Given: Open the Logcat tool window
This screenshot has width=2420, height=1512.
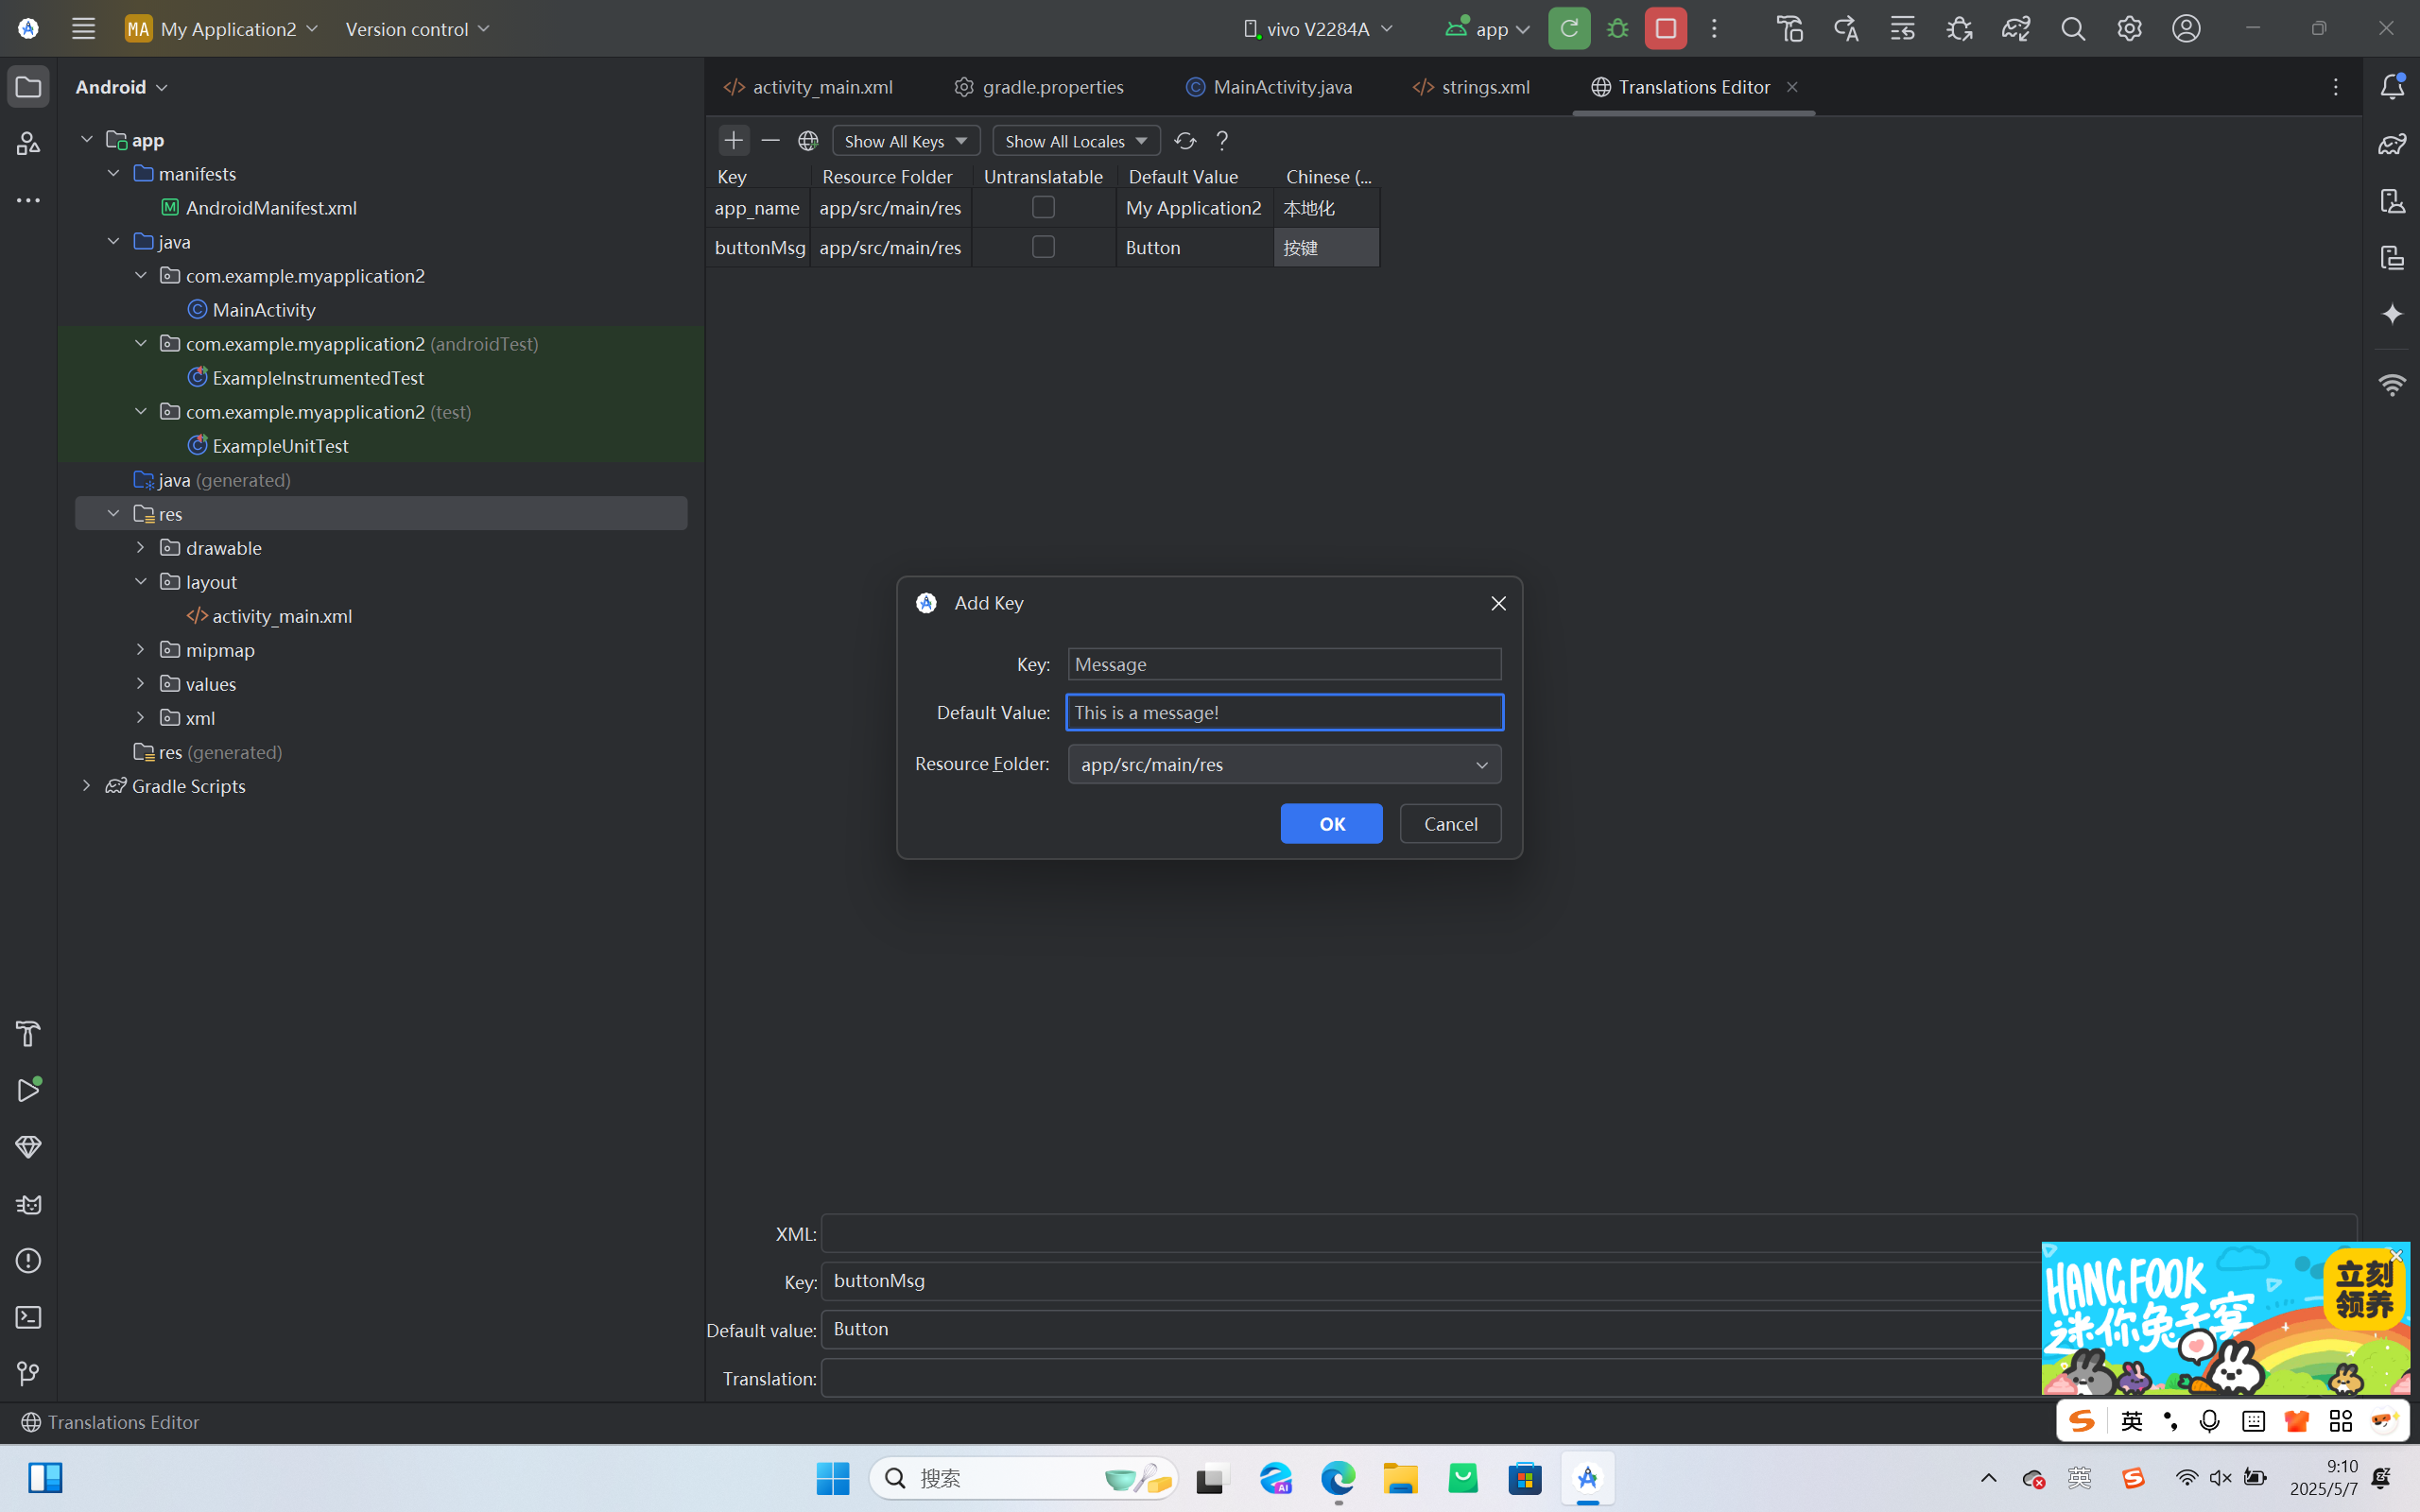Looking at the screenshot, I should point(28,1204).
